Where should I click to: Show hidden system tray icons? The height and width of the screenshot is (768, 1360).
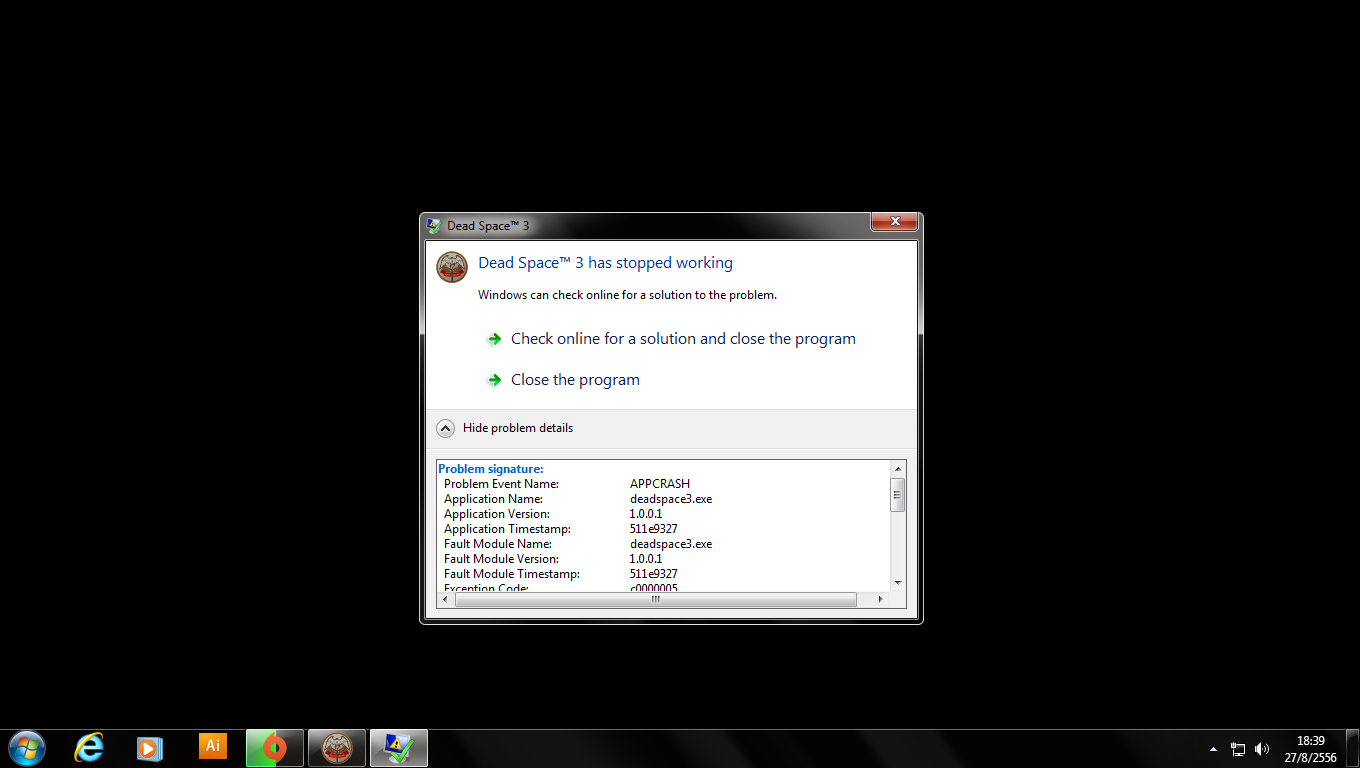pyautogui.click(x=1214, y=749)
